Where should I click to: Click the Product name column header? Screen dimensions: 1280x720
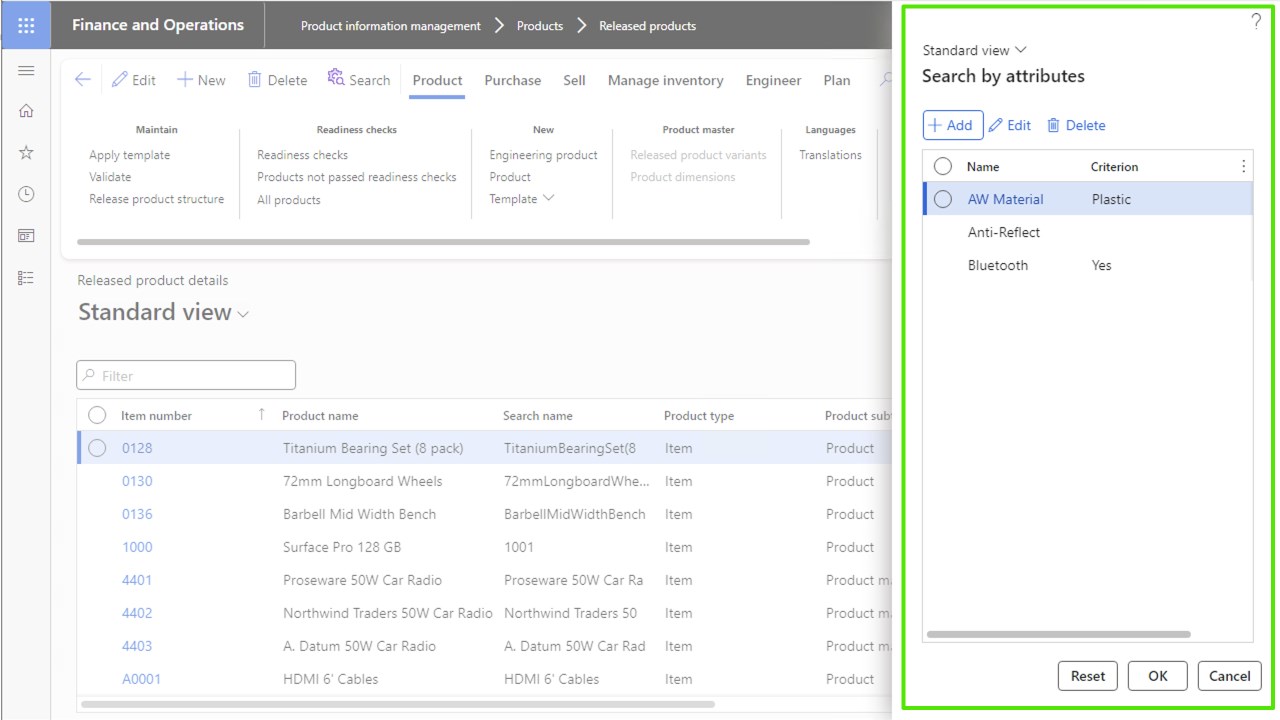(320, 415)
